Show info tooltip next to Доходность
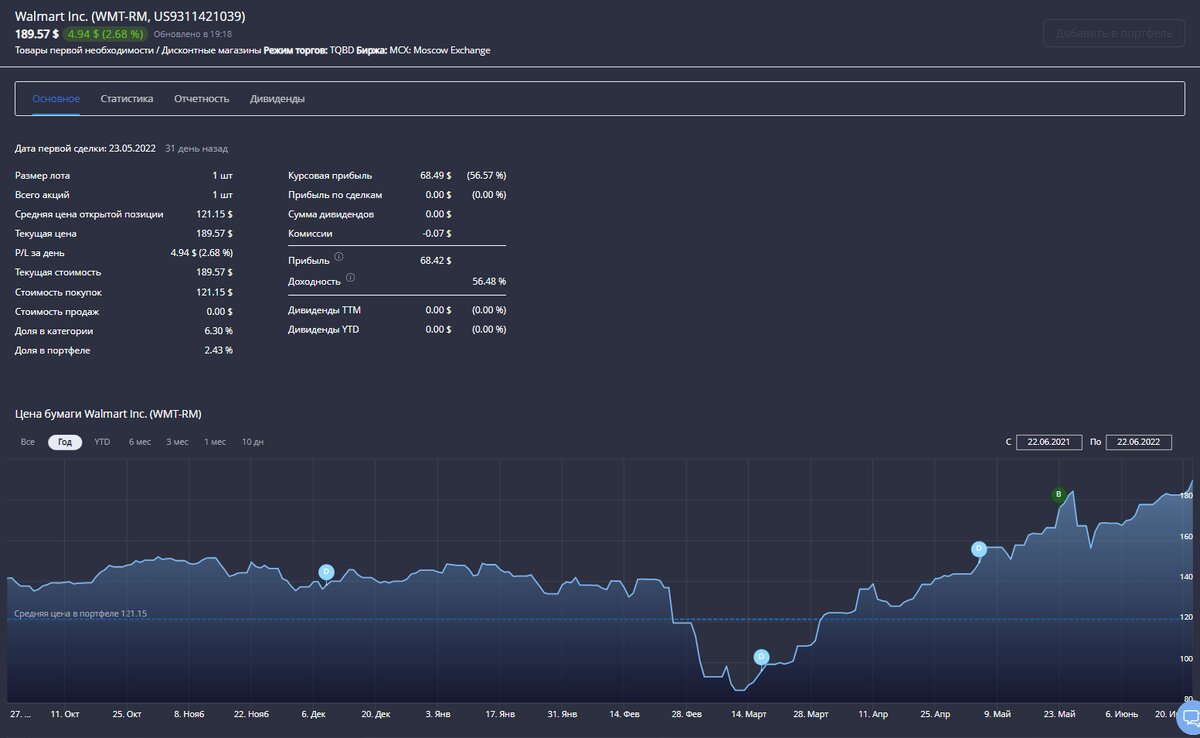The height and width of the screenshot is (738, 1200). coord(350,278)
